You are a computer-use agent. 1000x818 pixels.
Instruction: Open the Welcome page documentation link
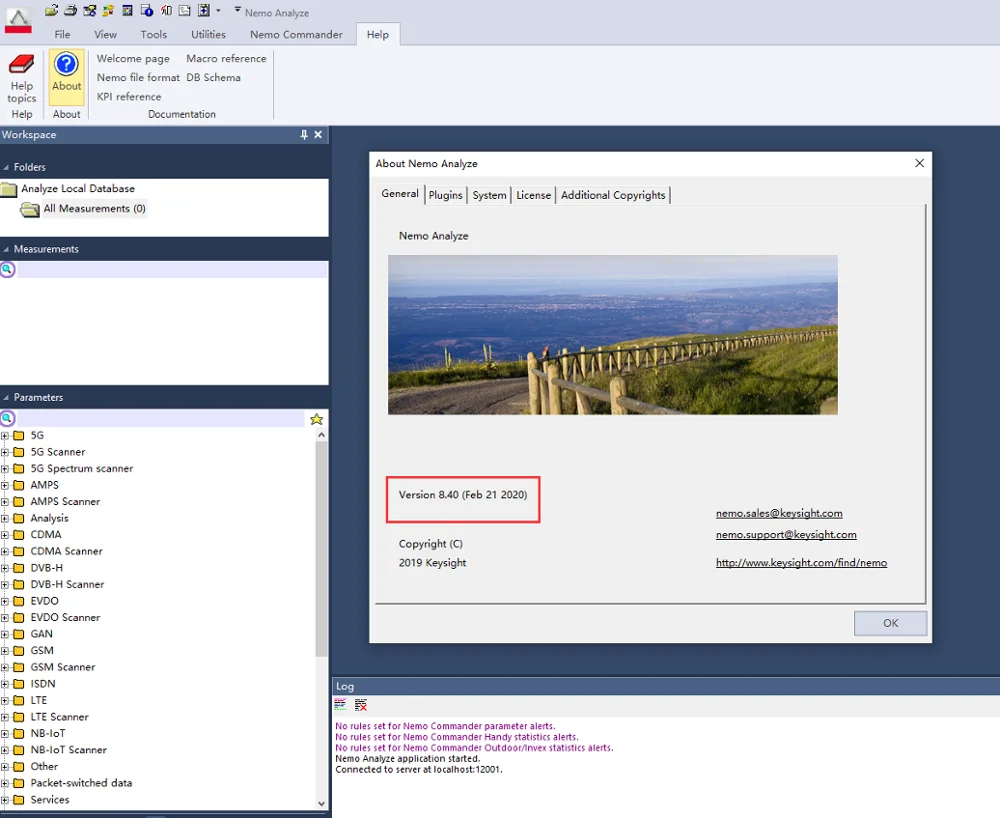[133, 59]
